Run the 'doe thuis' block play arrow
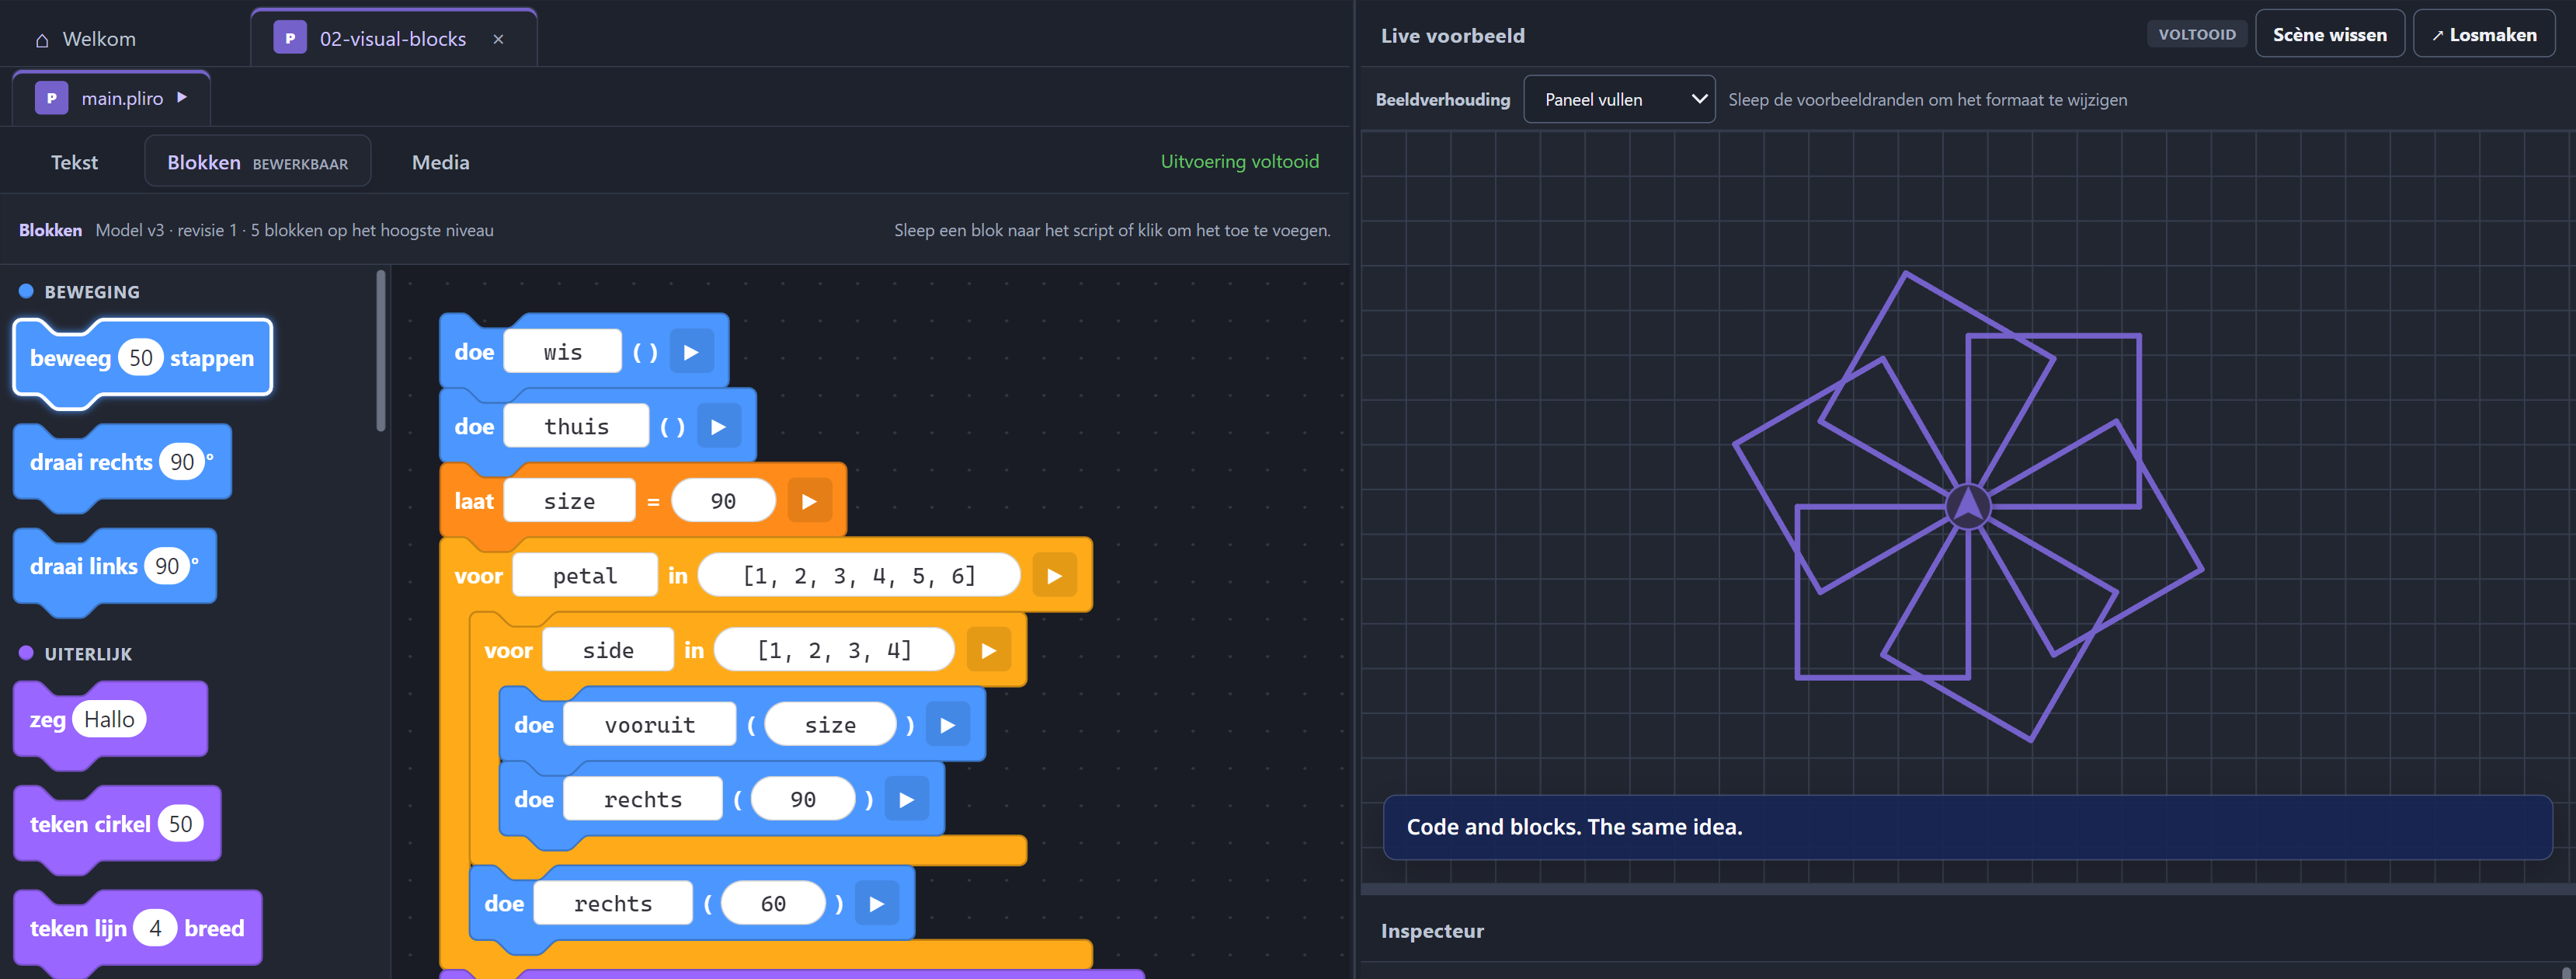 [718, 427]
